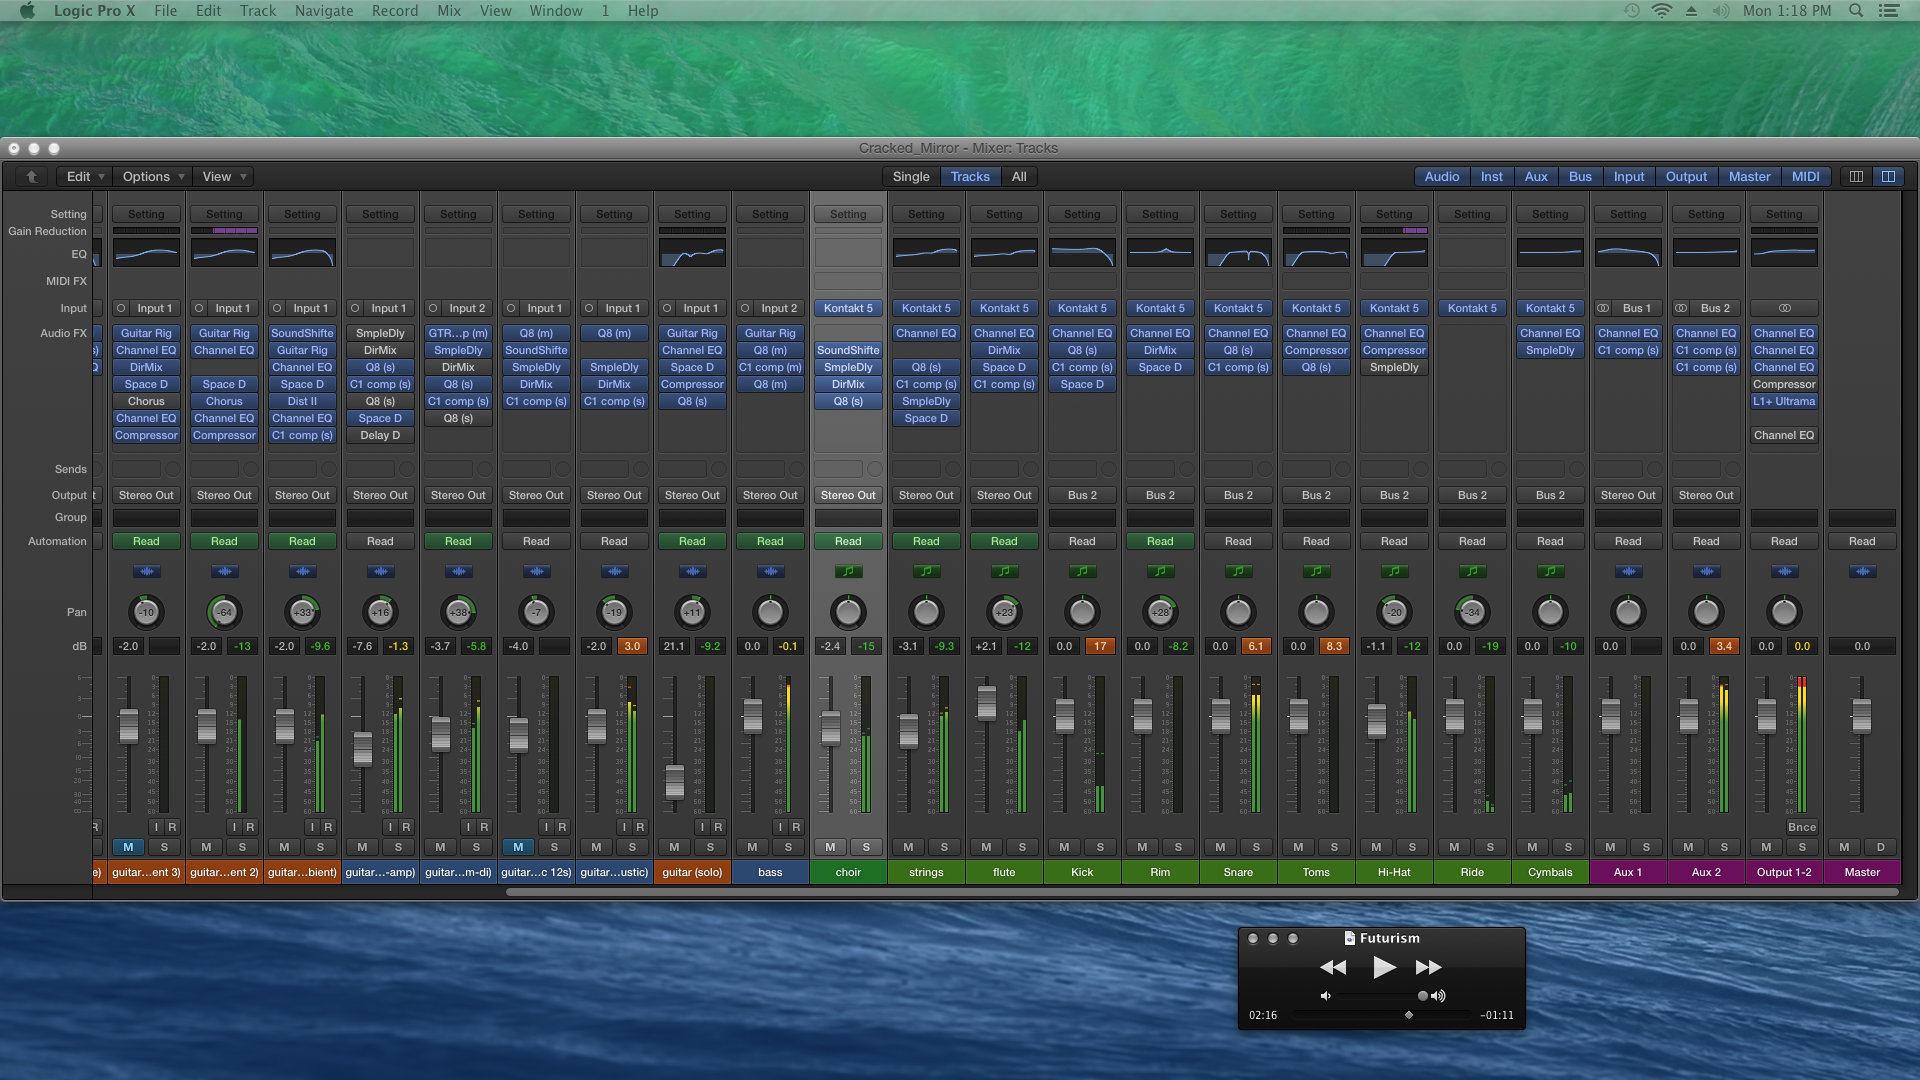Switch mixer to Single view
Image resolution: width=1920 pixels, height=1080 pixels.
[x=911, y=177]
